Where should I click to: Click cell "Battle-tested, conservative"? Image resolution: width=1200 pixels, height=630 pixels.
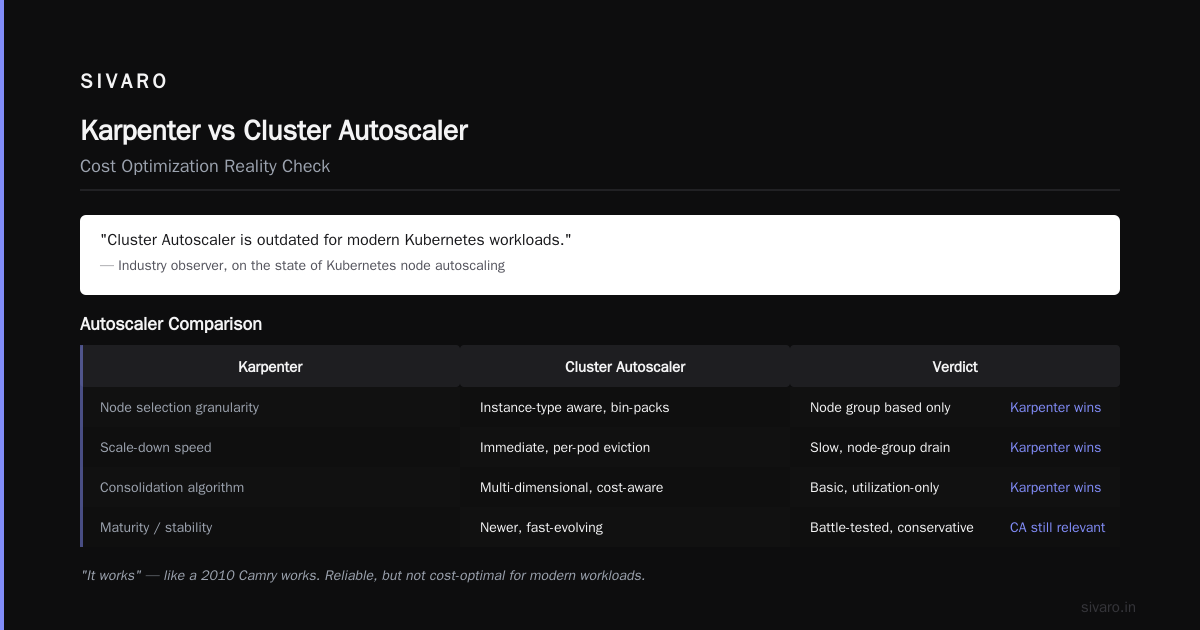(892, 527)
